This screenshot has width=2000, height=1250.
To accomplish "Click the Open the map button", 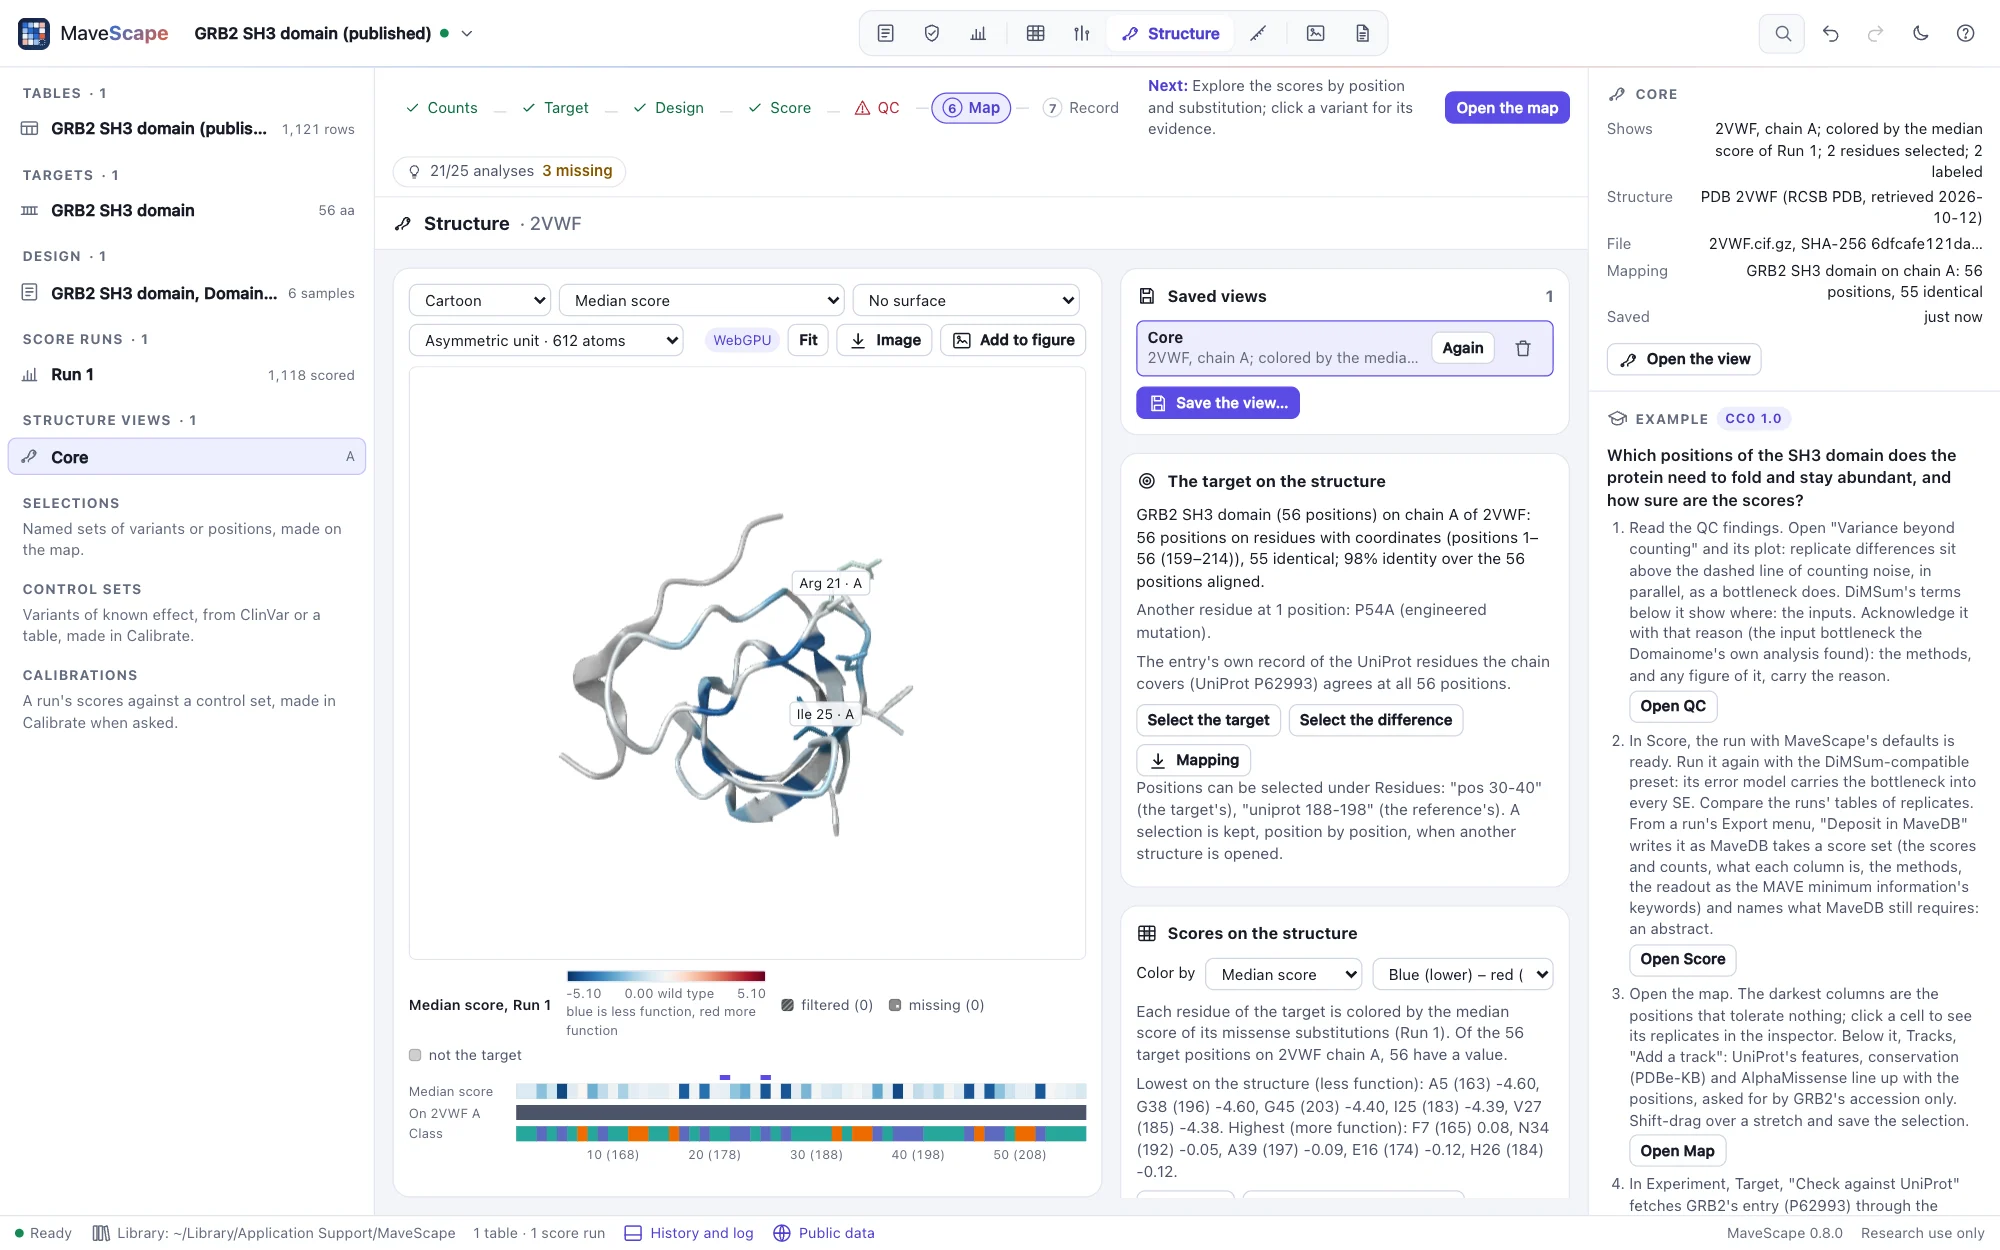I will coord(1507,108).
